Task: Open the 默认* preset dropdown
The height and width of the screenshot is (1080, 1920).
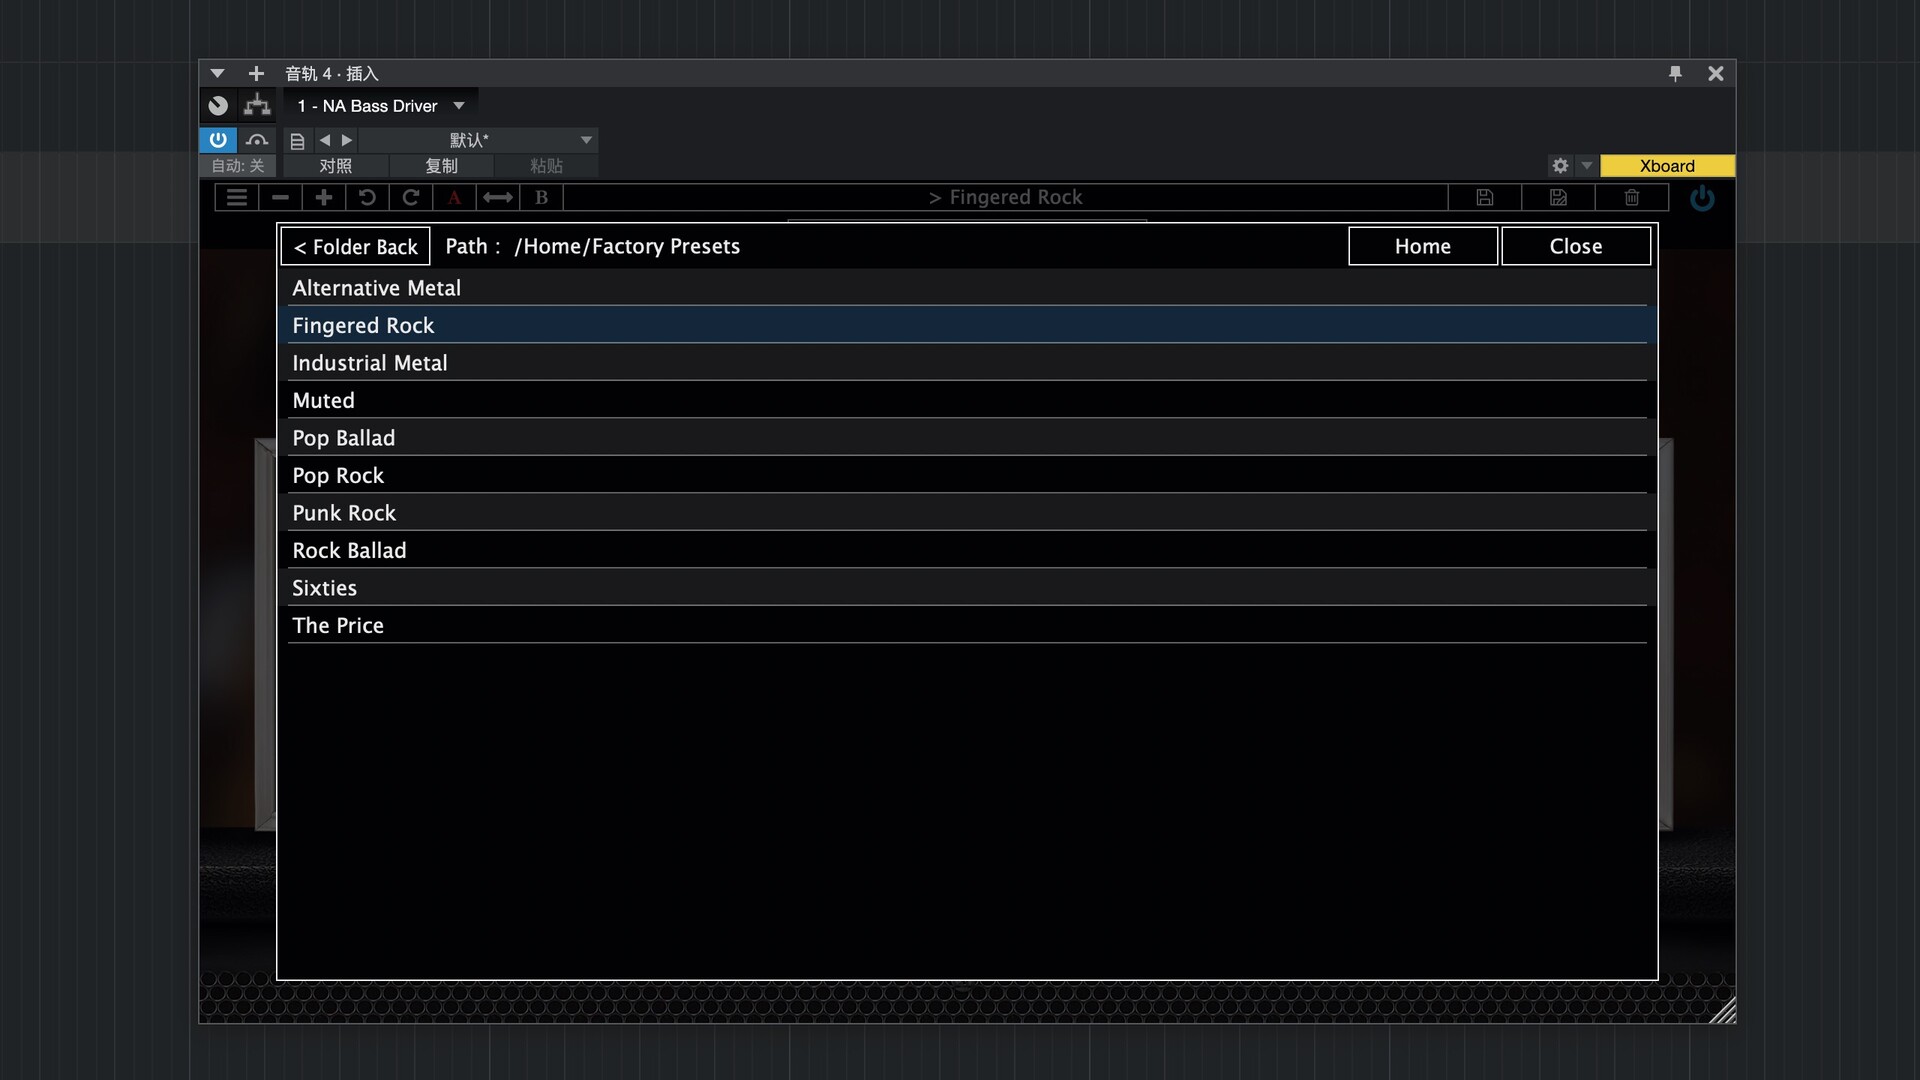Action: [x=479, y=140]
